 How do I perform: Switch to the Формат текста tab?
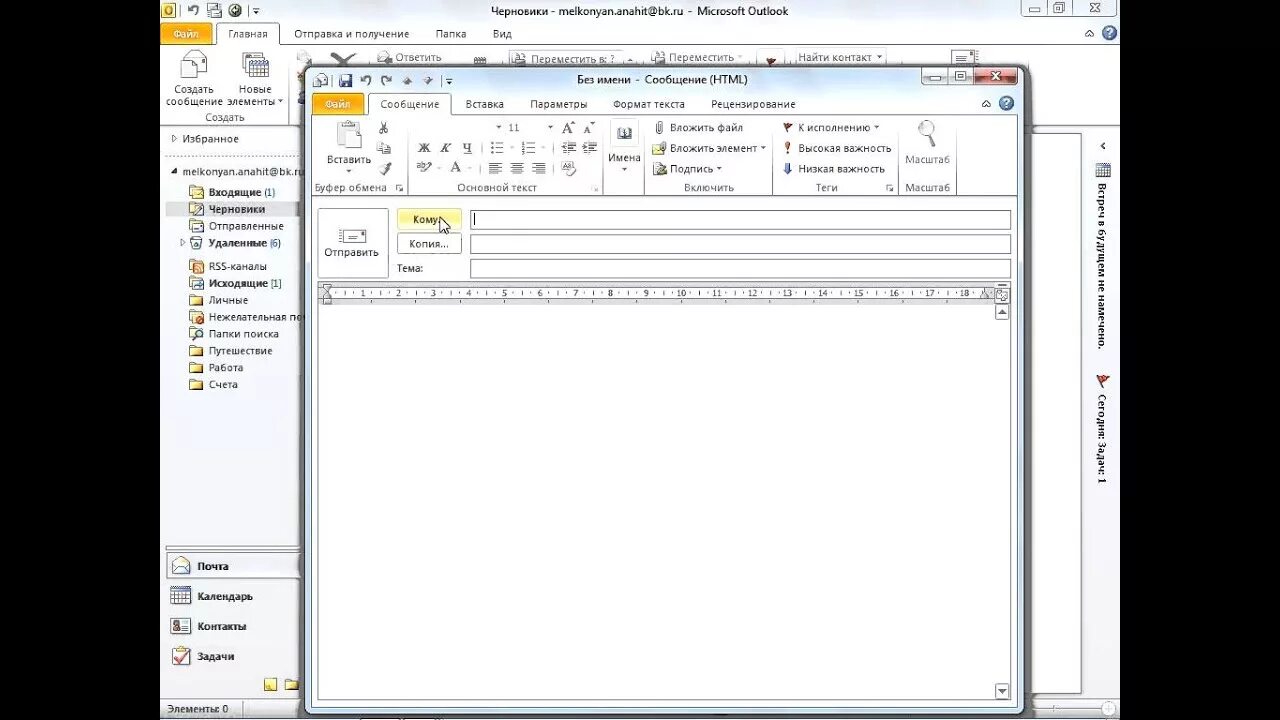click(x=649, y=104)
